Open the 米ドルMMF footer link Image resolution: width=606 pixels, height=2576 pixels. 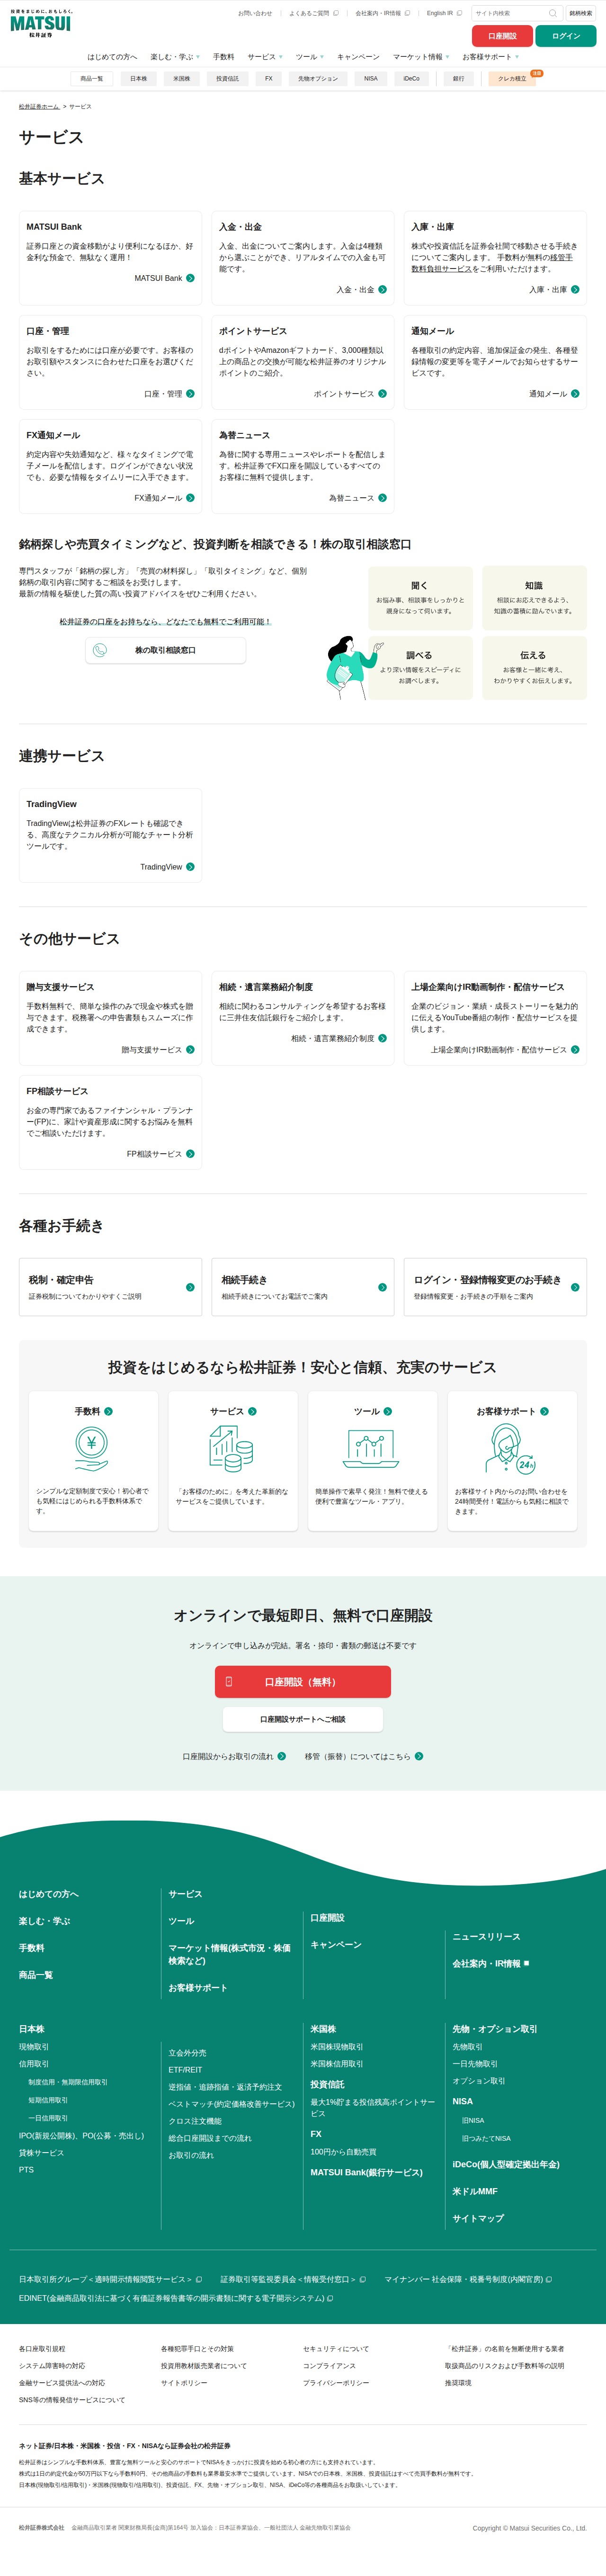(475, 2191)
